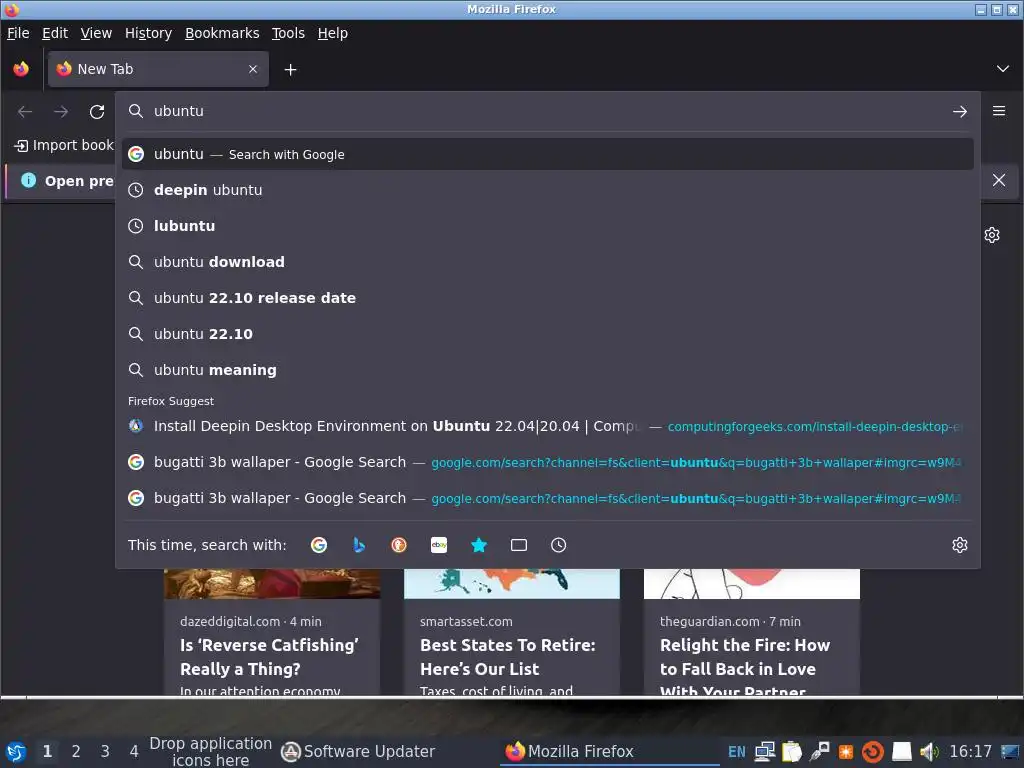
Task: Open the EN keyboard layout indicator
Action: tap(737, 752)
